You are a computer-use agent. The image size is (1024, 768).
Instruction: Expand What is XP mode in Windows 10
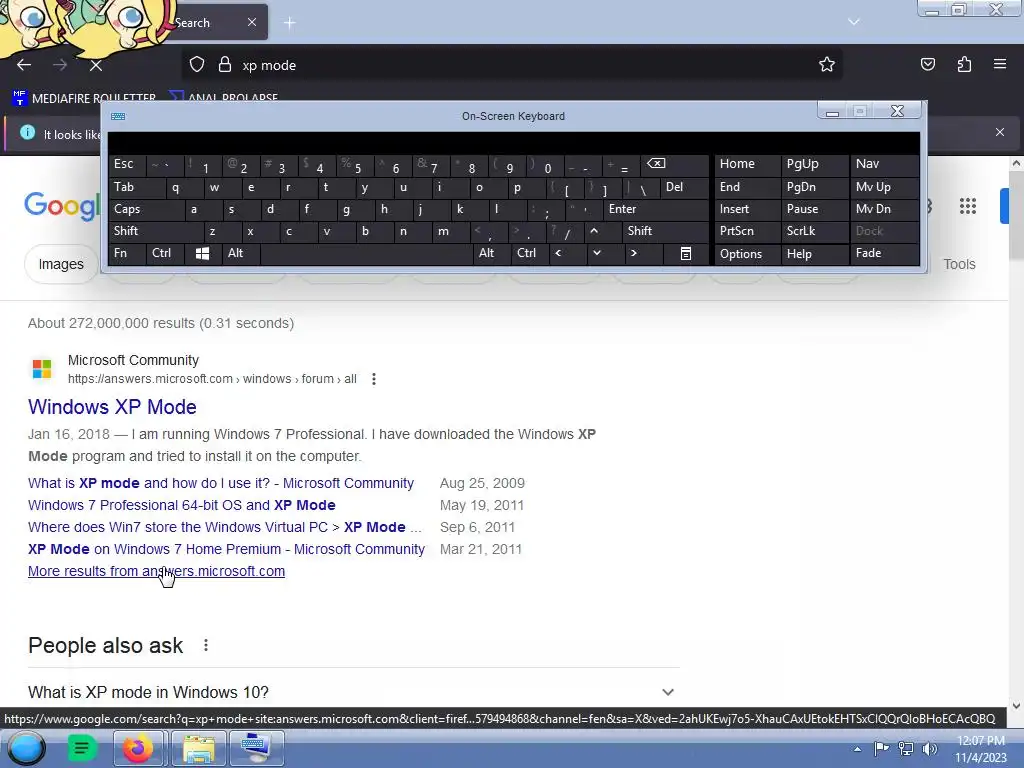tap(353, 692)
